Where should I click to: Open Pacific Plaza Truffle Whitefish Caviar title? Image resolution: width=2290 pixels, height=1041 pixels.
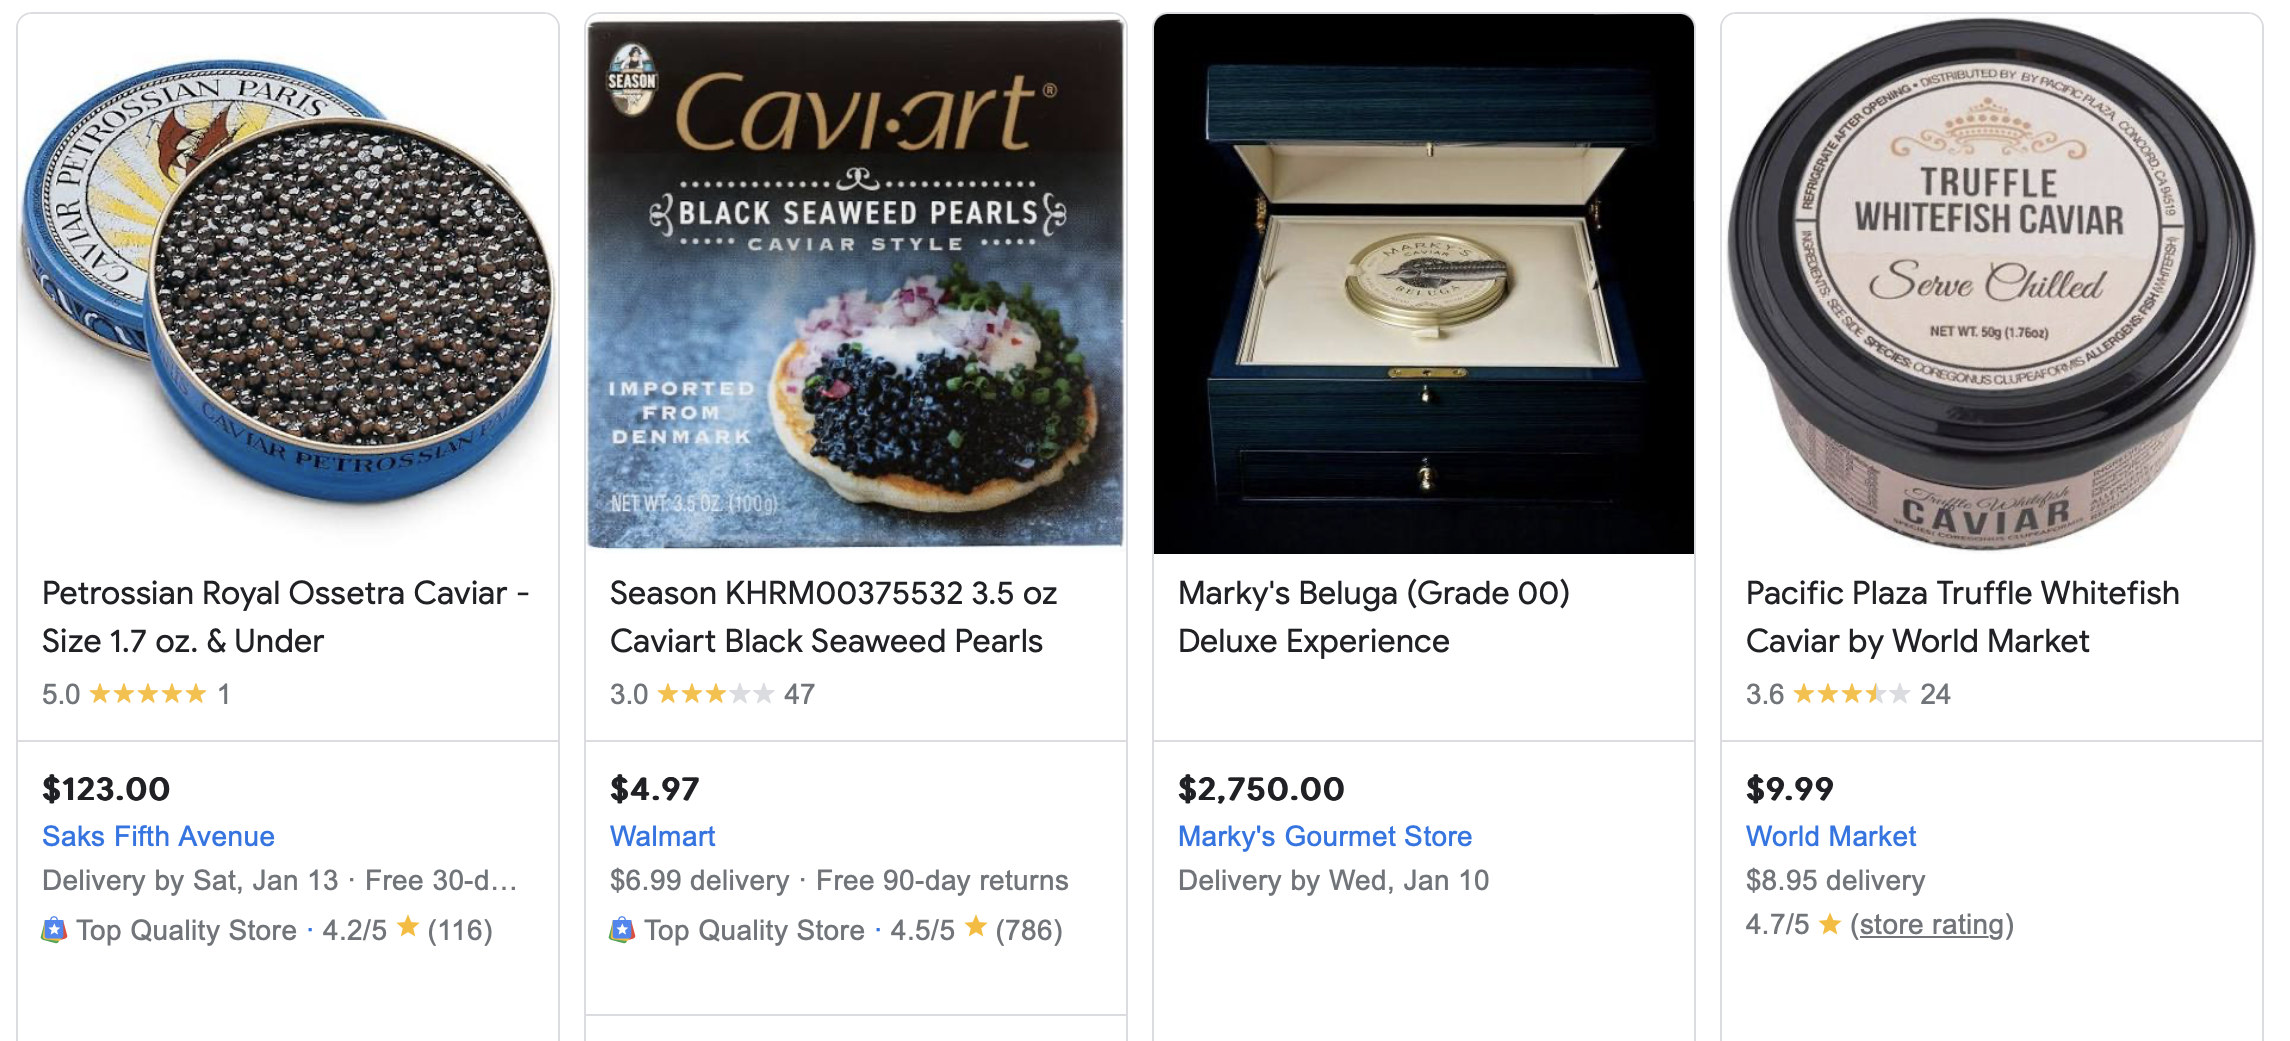1961,617
